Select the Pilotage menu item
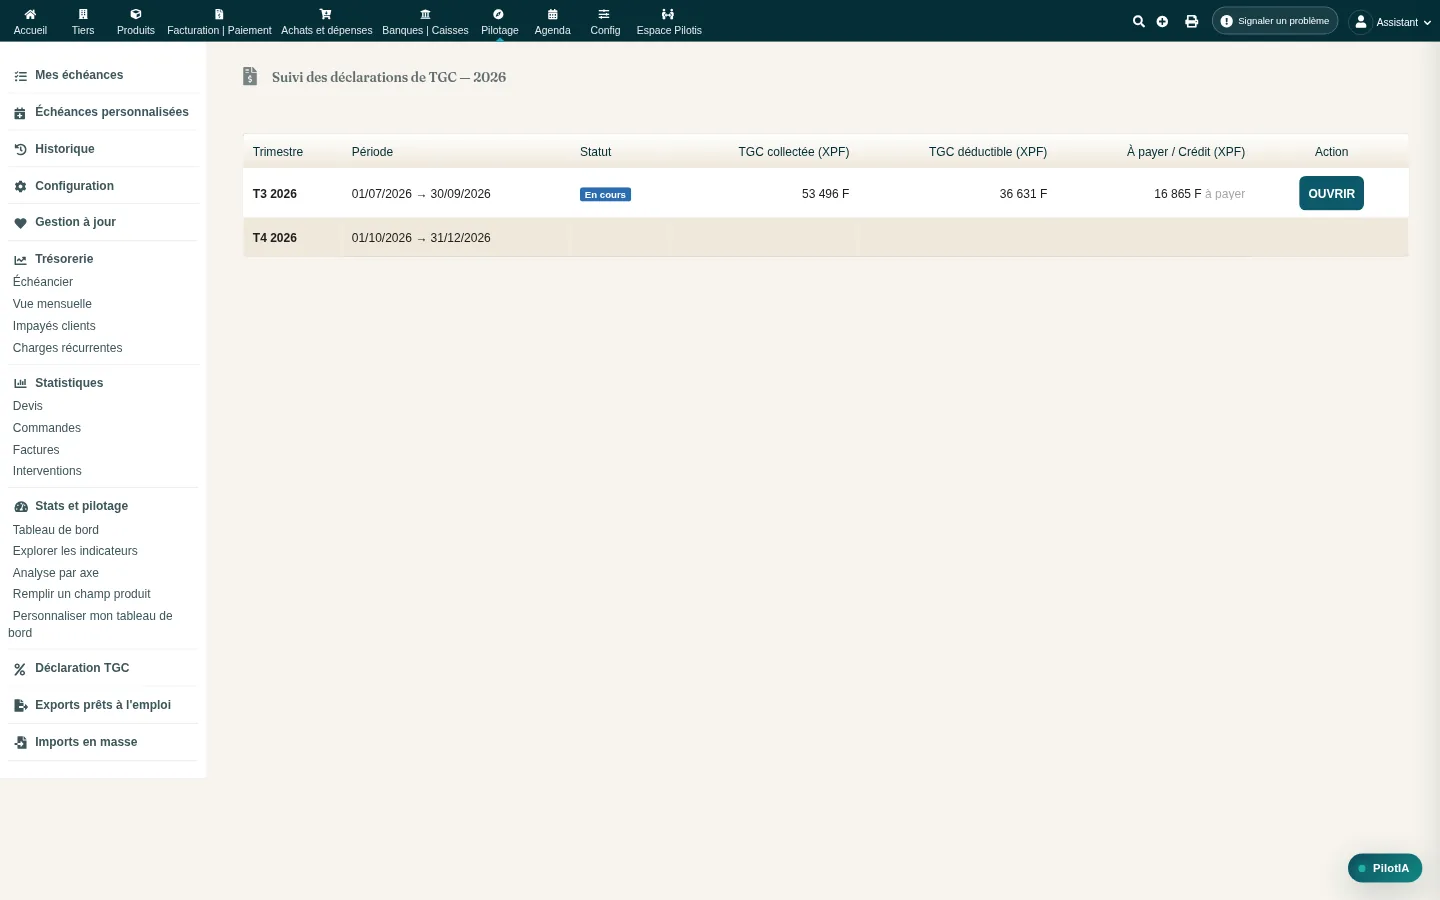 click(500, 21)
